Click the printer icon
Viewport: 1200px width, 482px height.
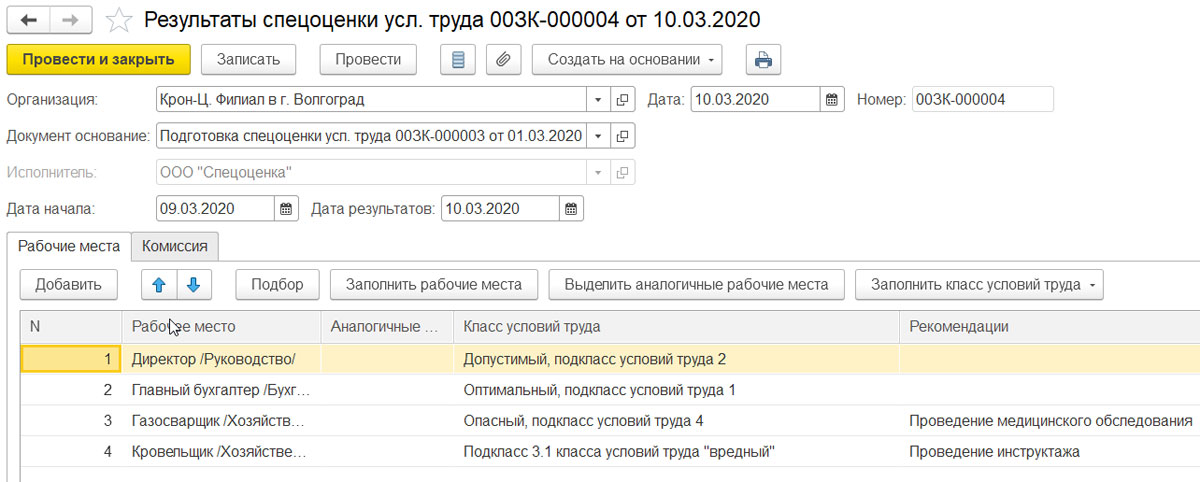(763, 59)
